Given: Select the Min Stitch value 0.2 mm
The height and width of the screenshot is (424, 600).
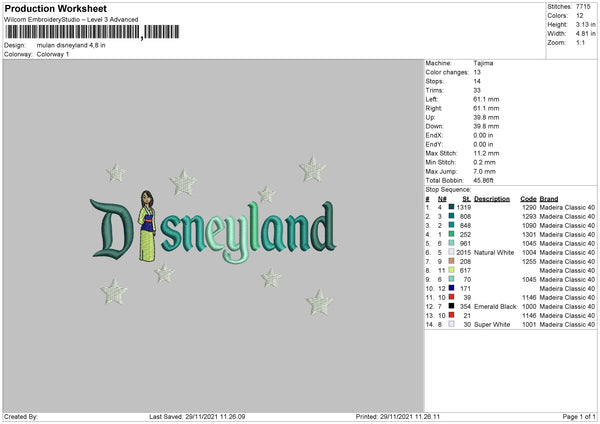Looking at the screenshot, I should pos(484,162).
